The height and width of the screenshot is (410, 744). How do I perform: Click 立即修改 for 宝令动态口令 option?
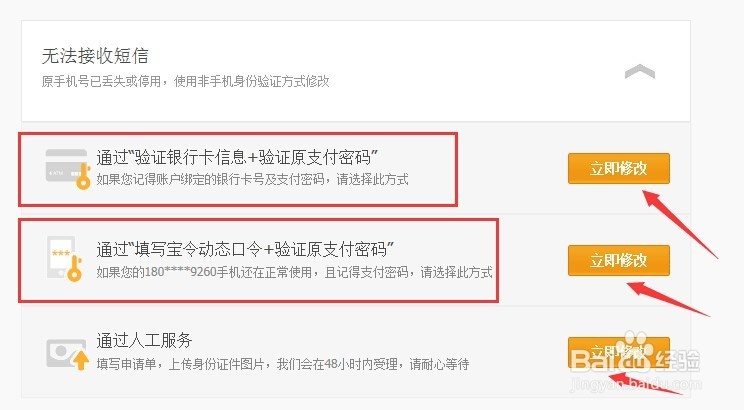(x=619, y=260)
